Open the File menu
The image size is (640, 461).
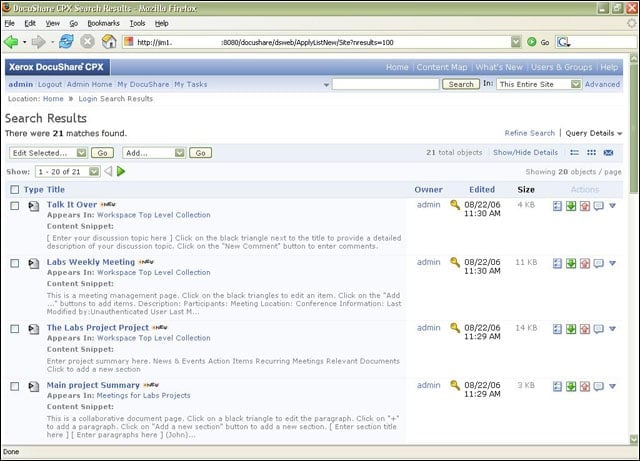click(9, 23)
